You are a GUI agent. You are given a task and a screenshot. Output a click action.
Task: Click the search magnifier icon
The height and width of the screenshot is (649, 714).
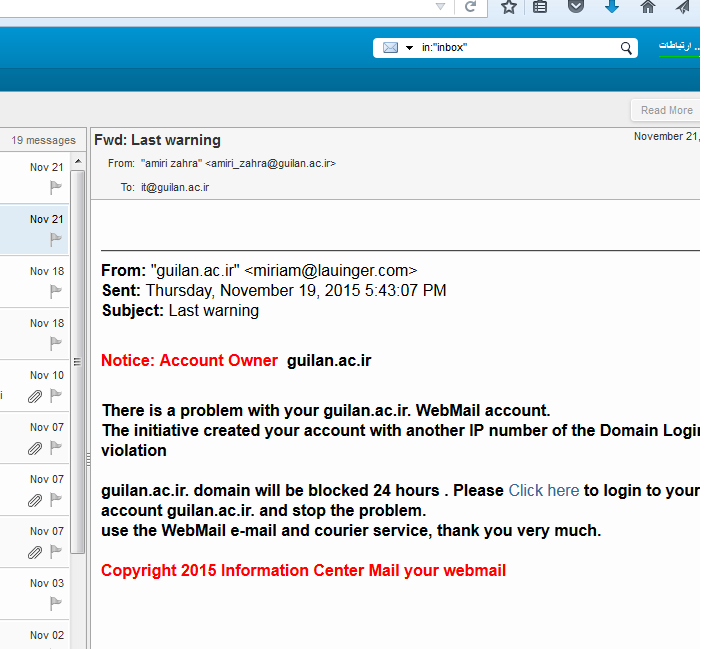(x=626, y=48)
